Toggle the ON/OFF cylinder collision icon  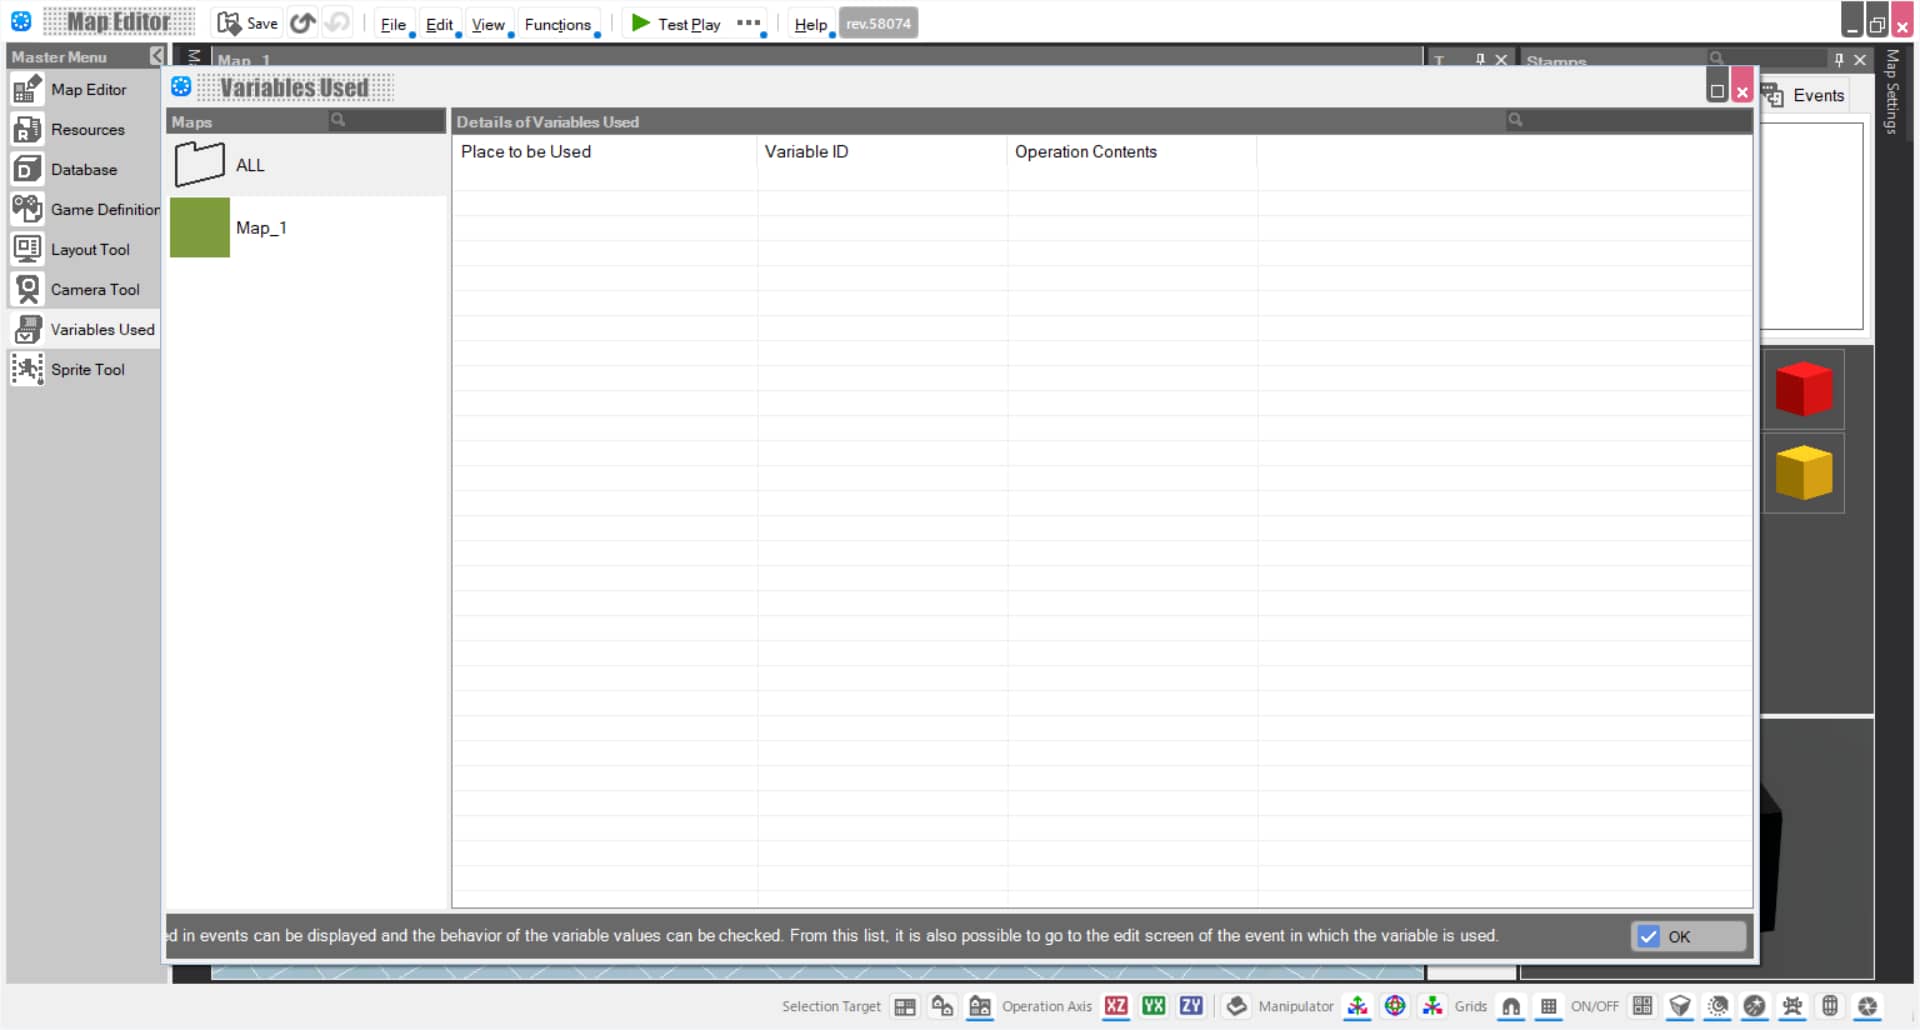(1830, 1007)
